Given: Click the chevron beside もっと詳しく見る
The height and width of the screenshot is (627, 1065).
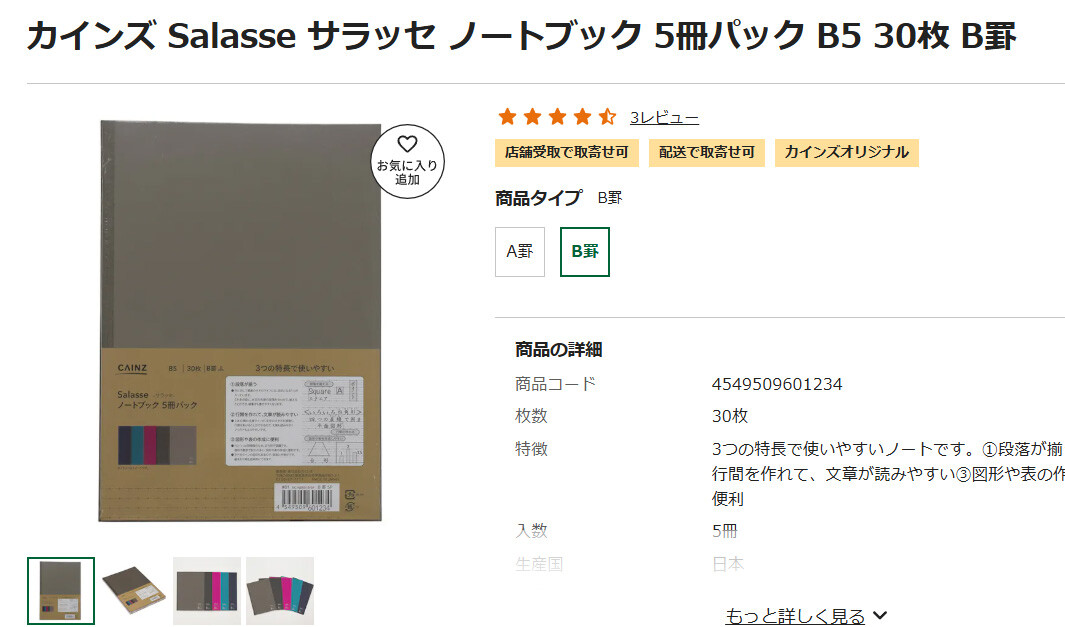Looking at the screenshot, I should (880, 615).
